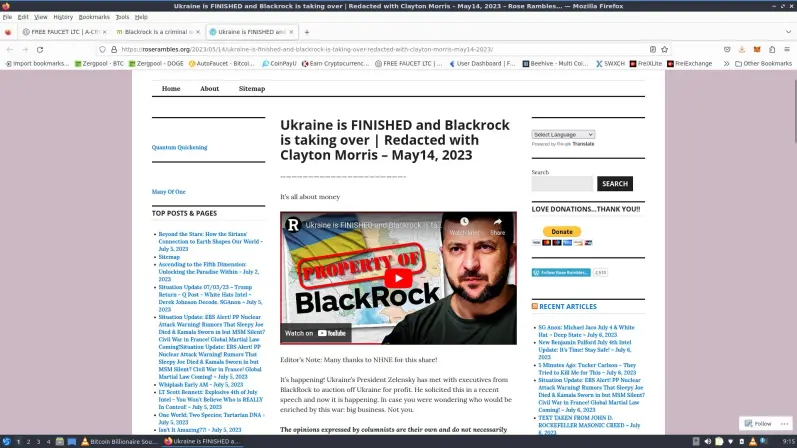The width and height of the screenshot is (797, 448).
Task: Switch to workspace 3 in taskbar
Action: pos(38,442)
